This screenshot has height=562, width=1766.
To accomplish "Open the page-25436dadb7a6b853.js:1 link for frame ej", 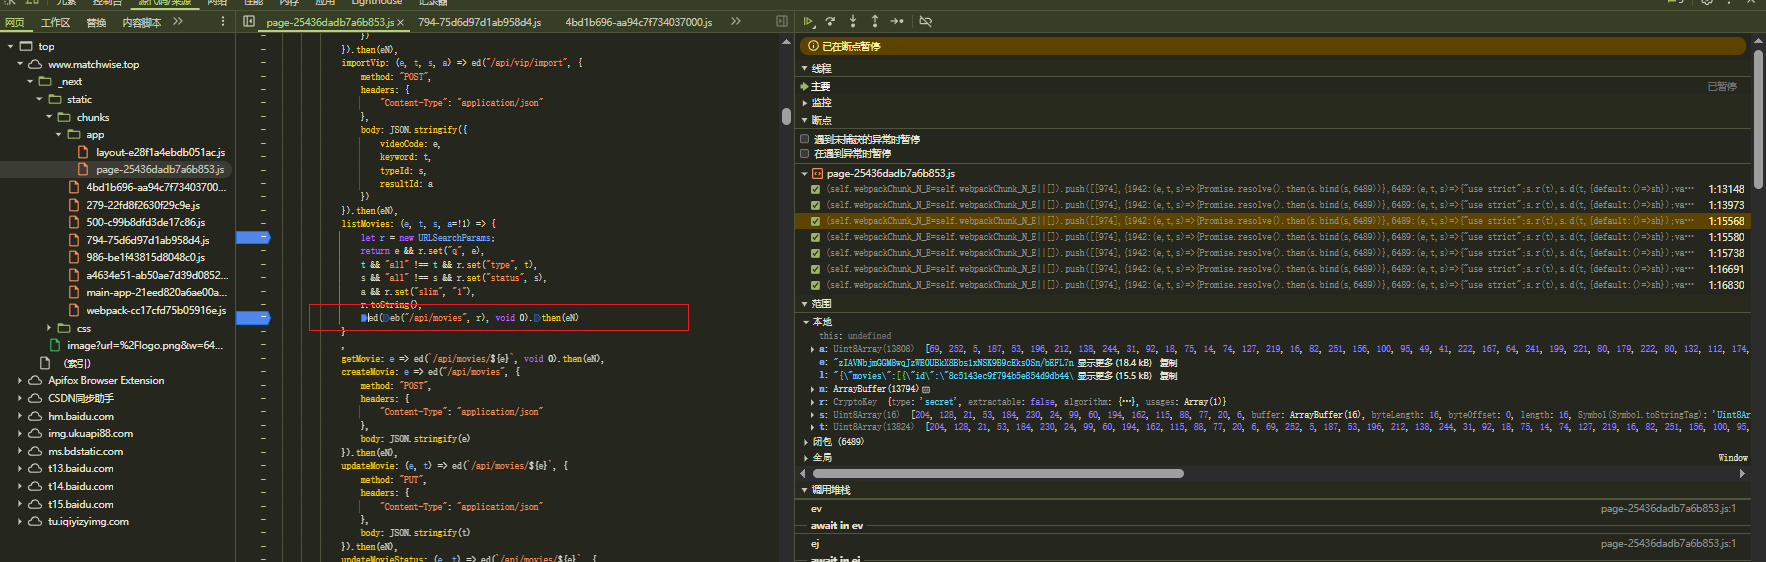I will 1668,543.
